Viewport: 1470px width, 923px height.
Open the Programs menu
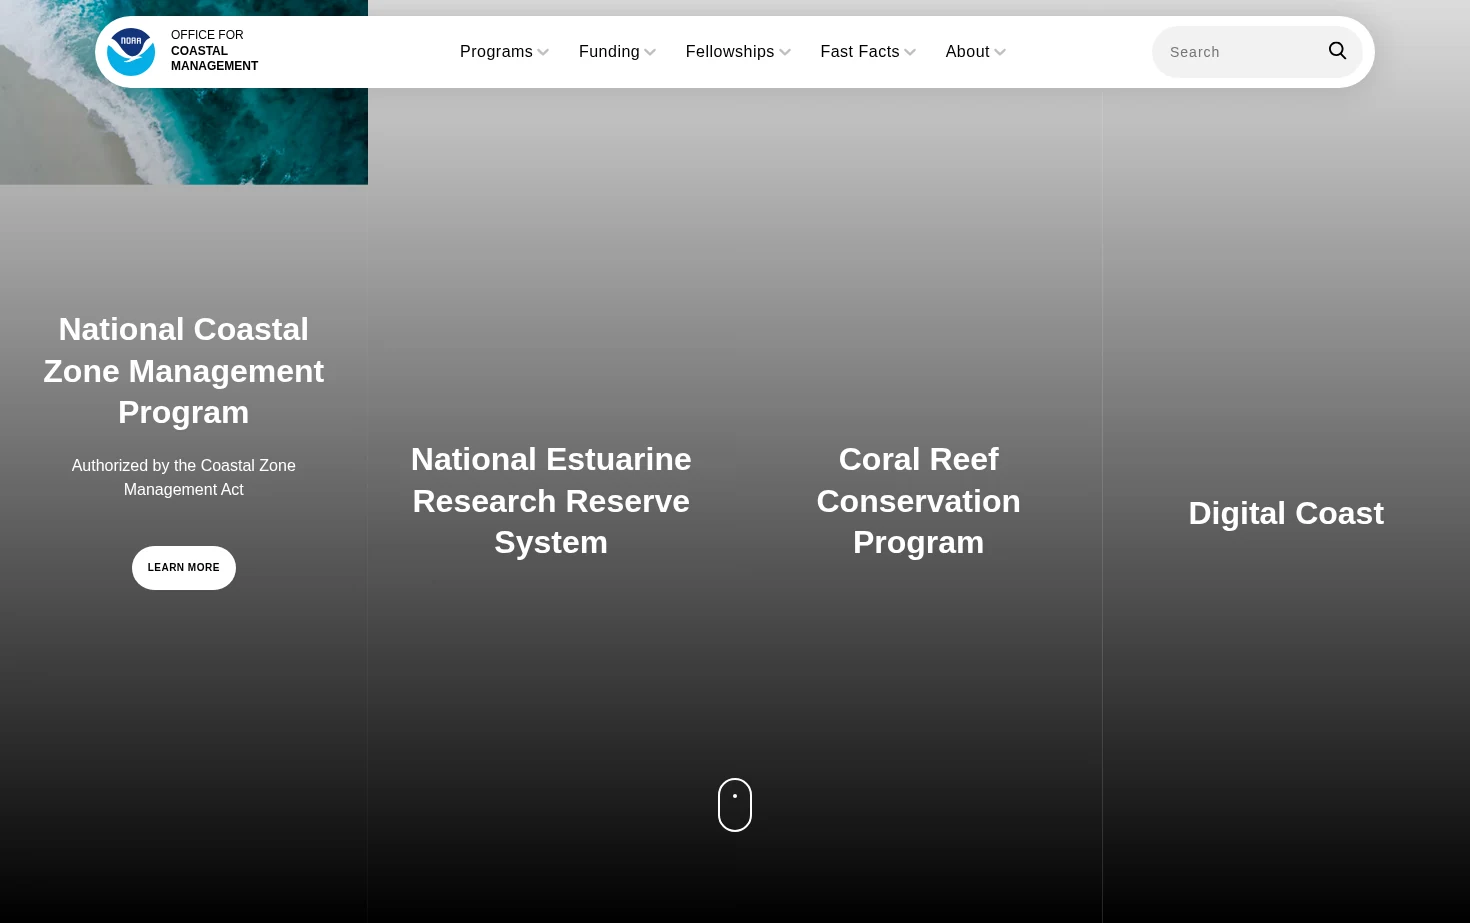click(x=504, y=52)
